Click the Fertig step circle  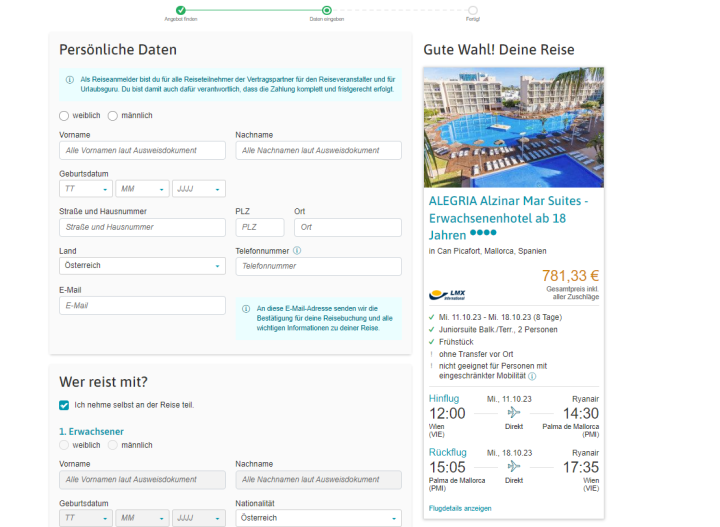click(472, 10)
